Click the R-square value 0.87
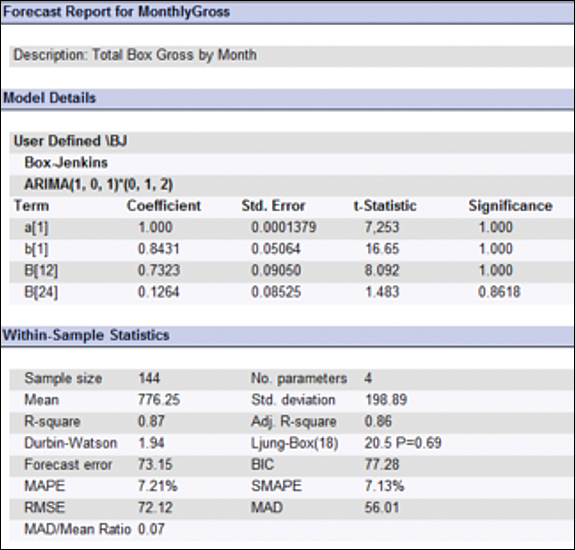This screenshot has height=550, width=575. pyautogui.click(x=151, y=421)
